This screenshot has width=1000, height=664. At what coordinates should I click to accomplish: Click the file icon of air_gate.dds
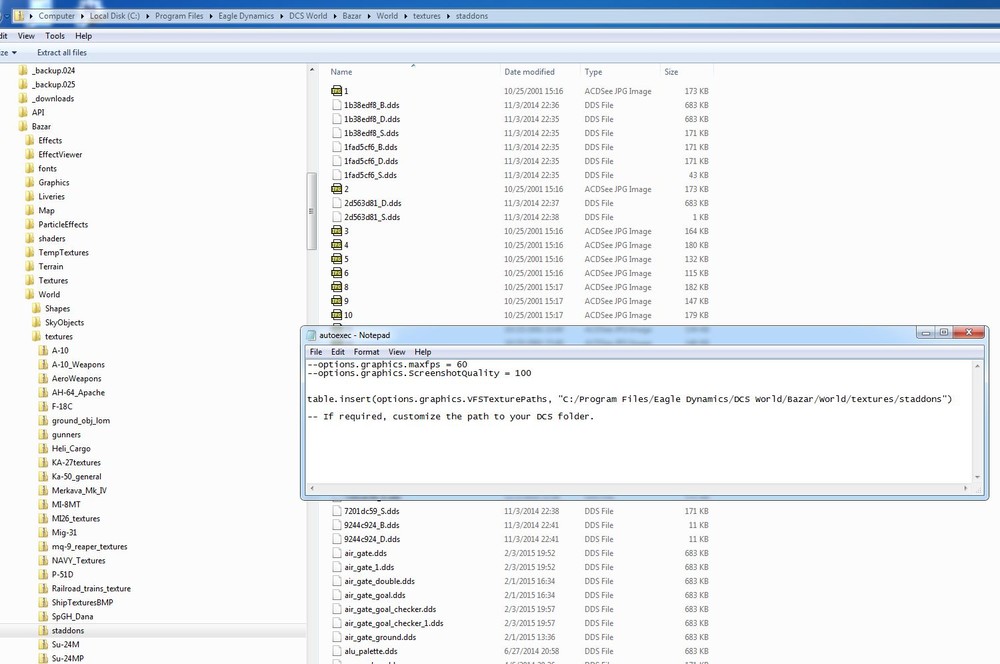click(x=337, y=553)
